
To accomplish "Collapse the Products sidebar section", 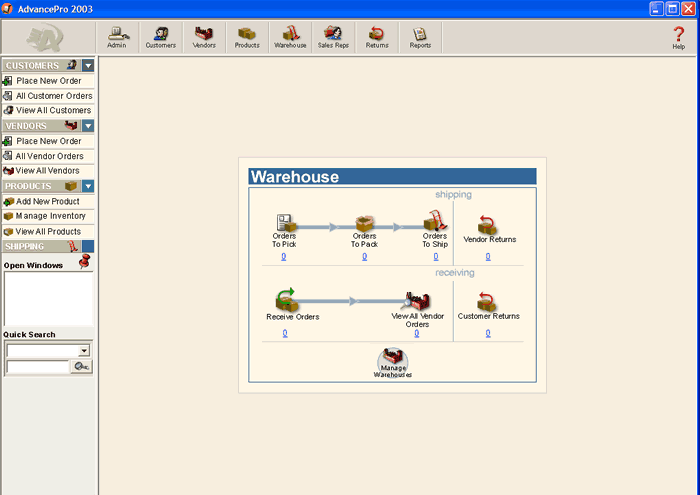I will [x=88, y=186].
